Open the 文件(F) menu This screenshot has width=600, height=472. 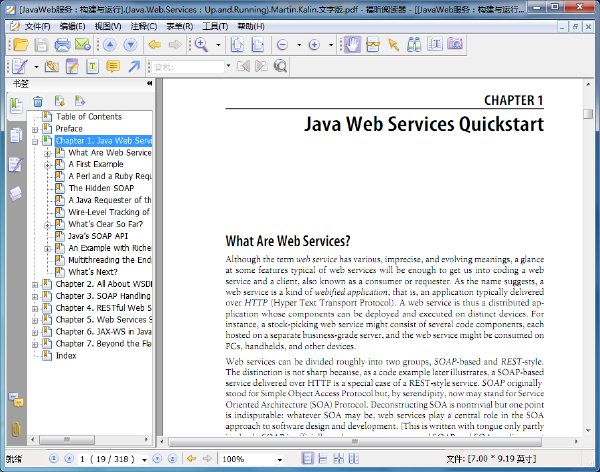tap(38, 26)
